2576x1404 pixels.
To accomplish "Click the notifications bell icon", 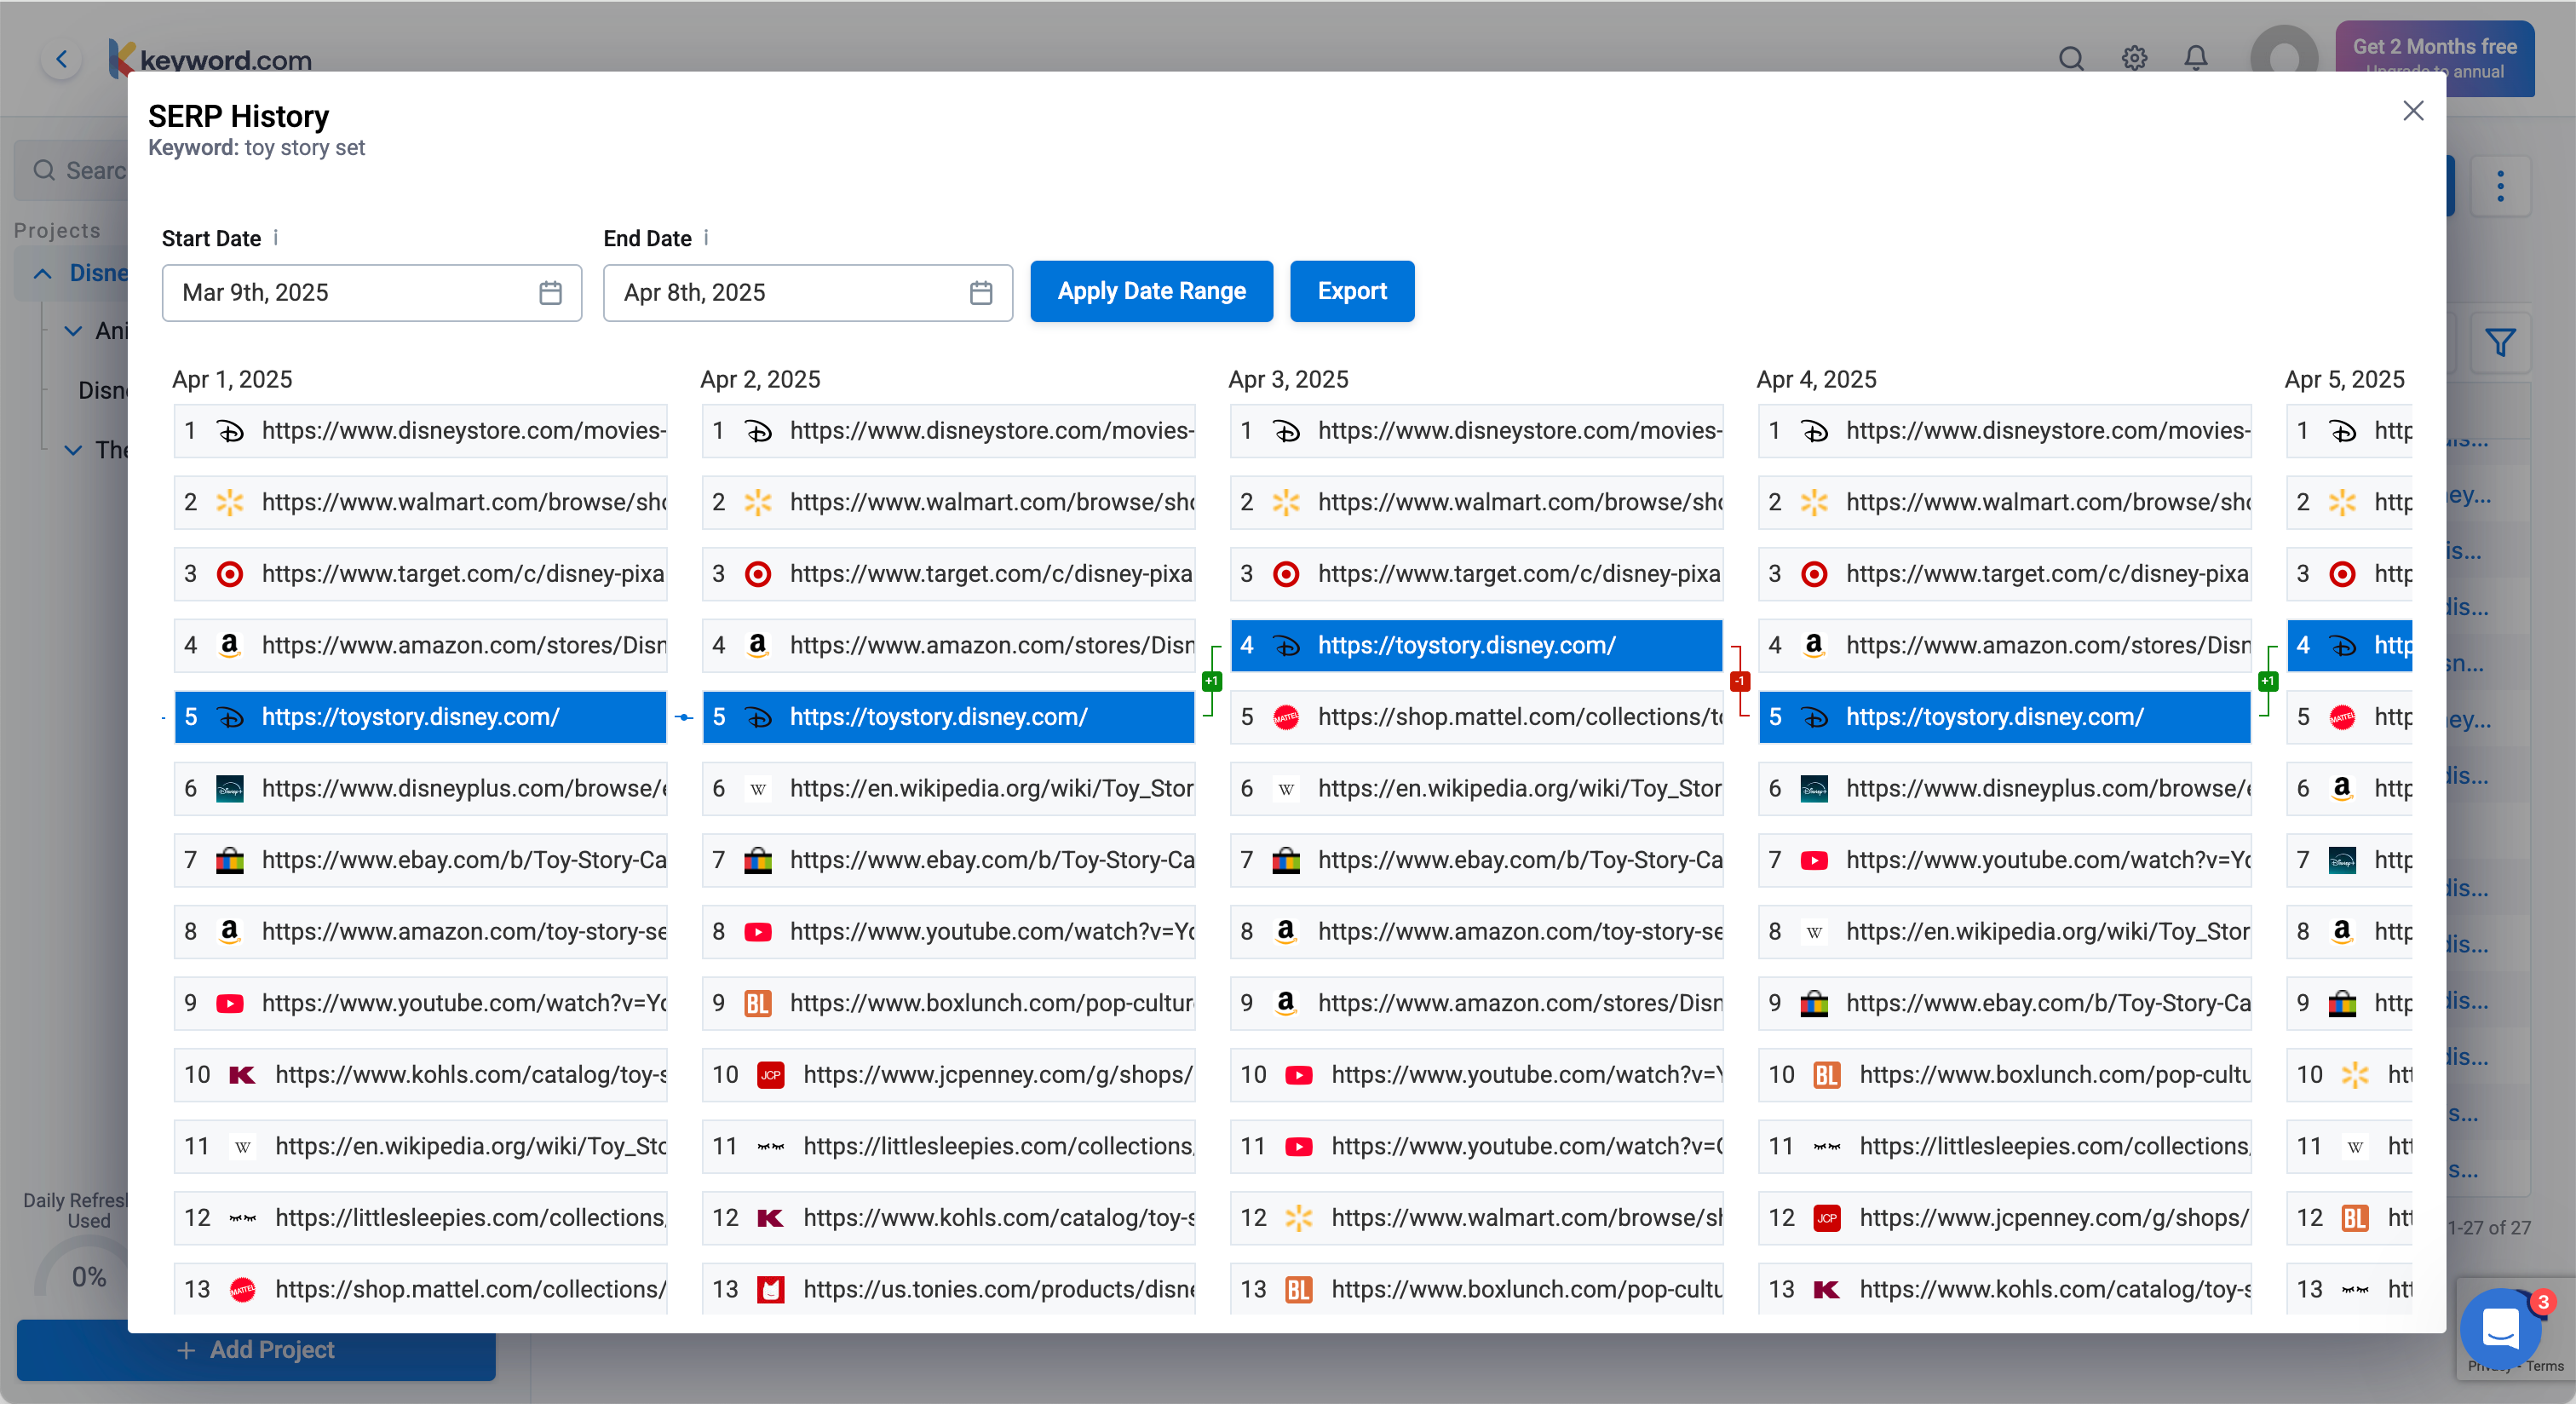I will pyautogui.click(x=2195, y=58).
